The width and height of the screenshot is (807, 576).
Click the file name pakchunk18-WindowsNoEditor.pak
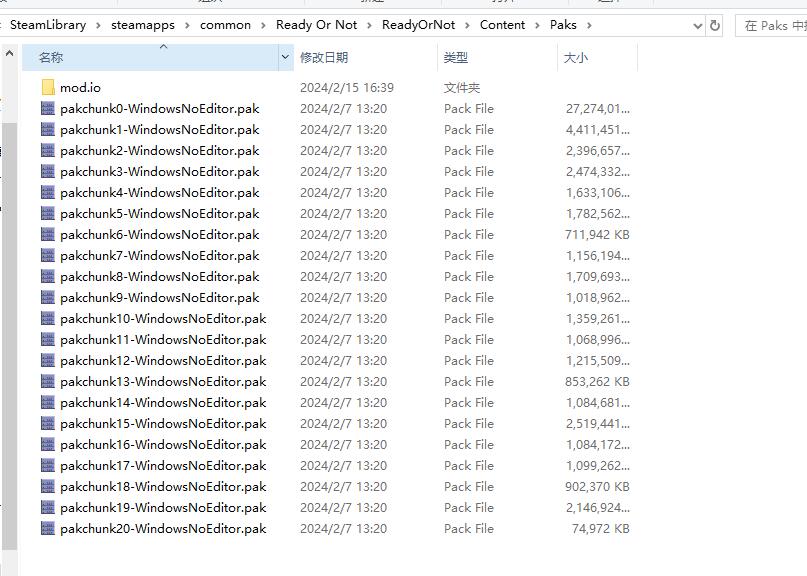pos(163,486)
